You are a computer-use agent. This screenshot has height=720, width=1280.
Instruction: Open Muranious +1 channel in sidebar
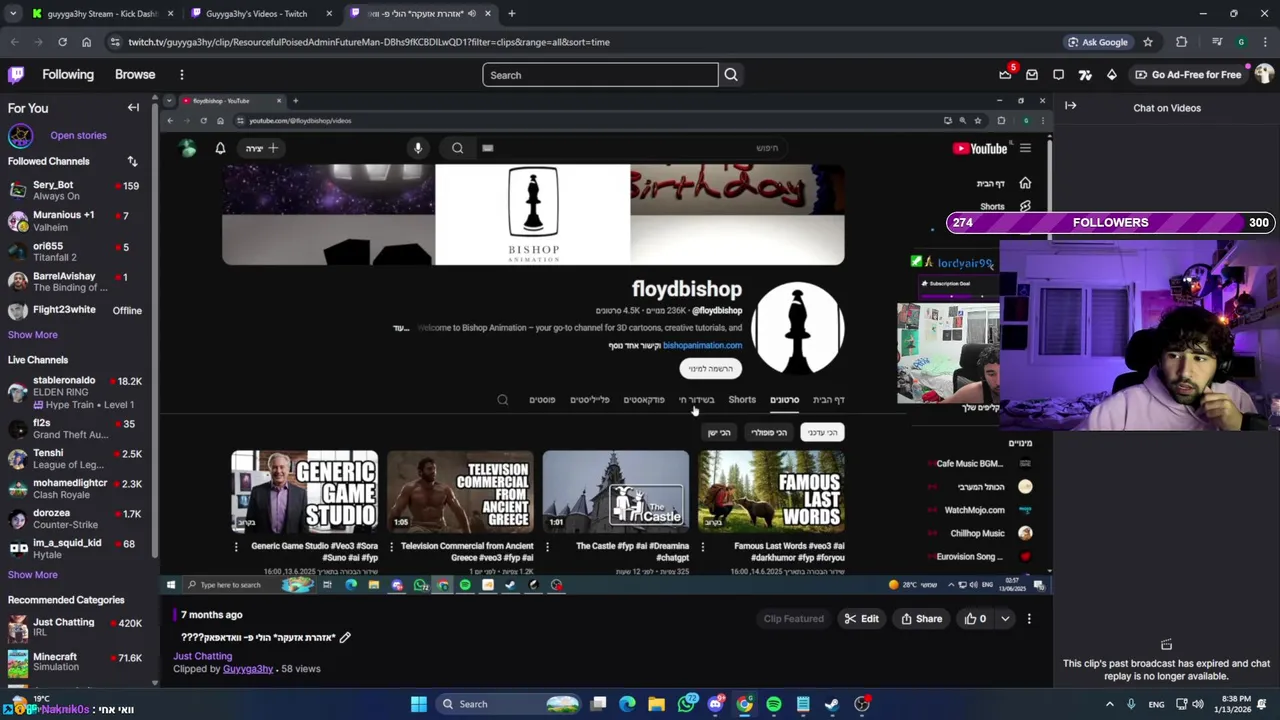(74, 221)
